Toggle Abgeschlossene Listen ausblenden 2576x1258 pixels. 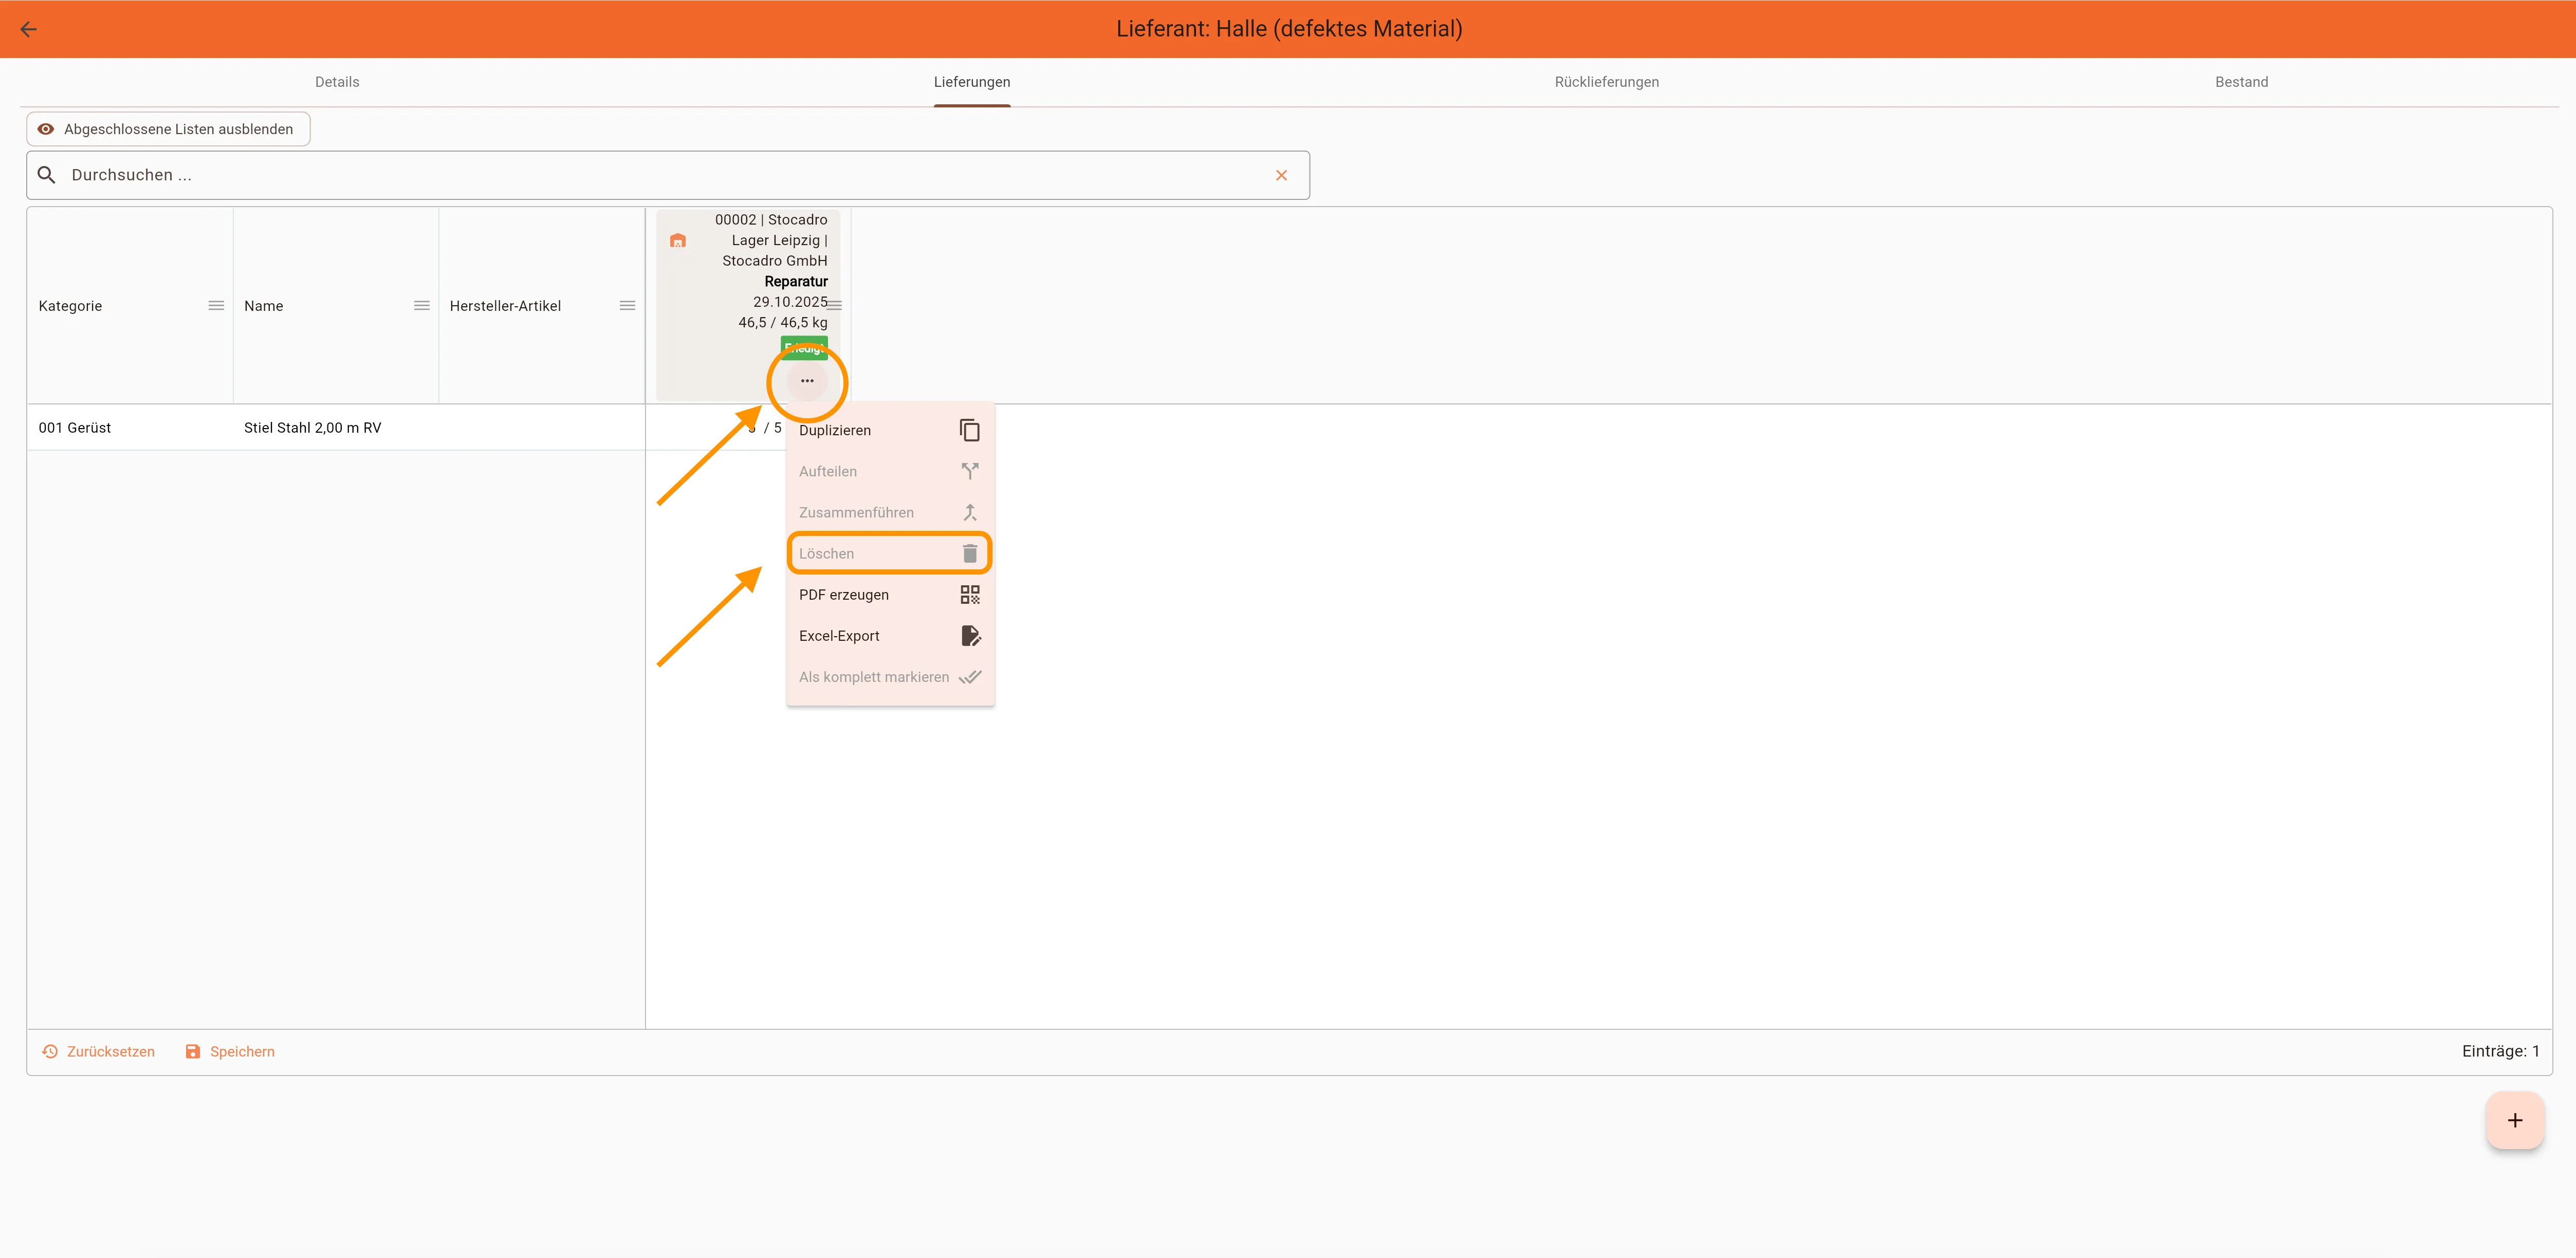pyautogui.click(x=168, y=129)
